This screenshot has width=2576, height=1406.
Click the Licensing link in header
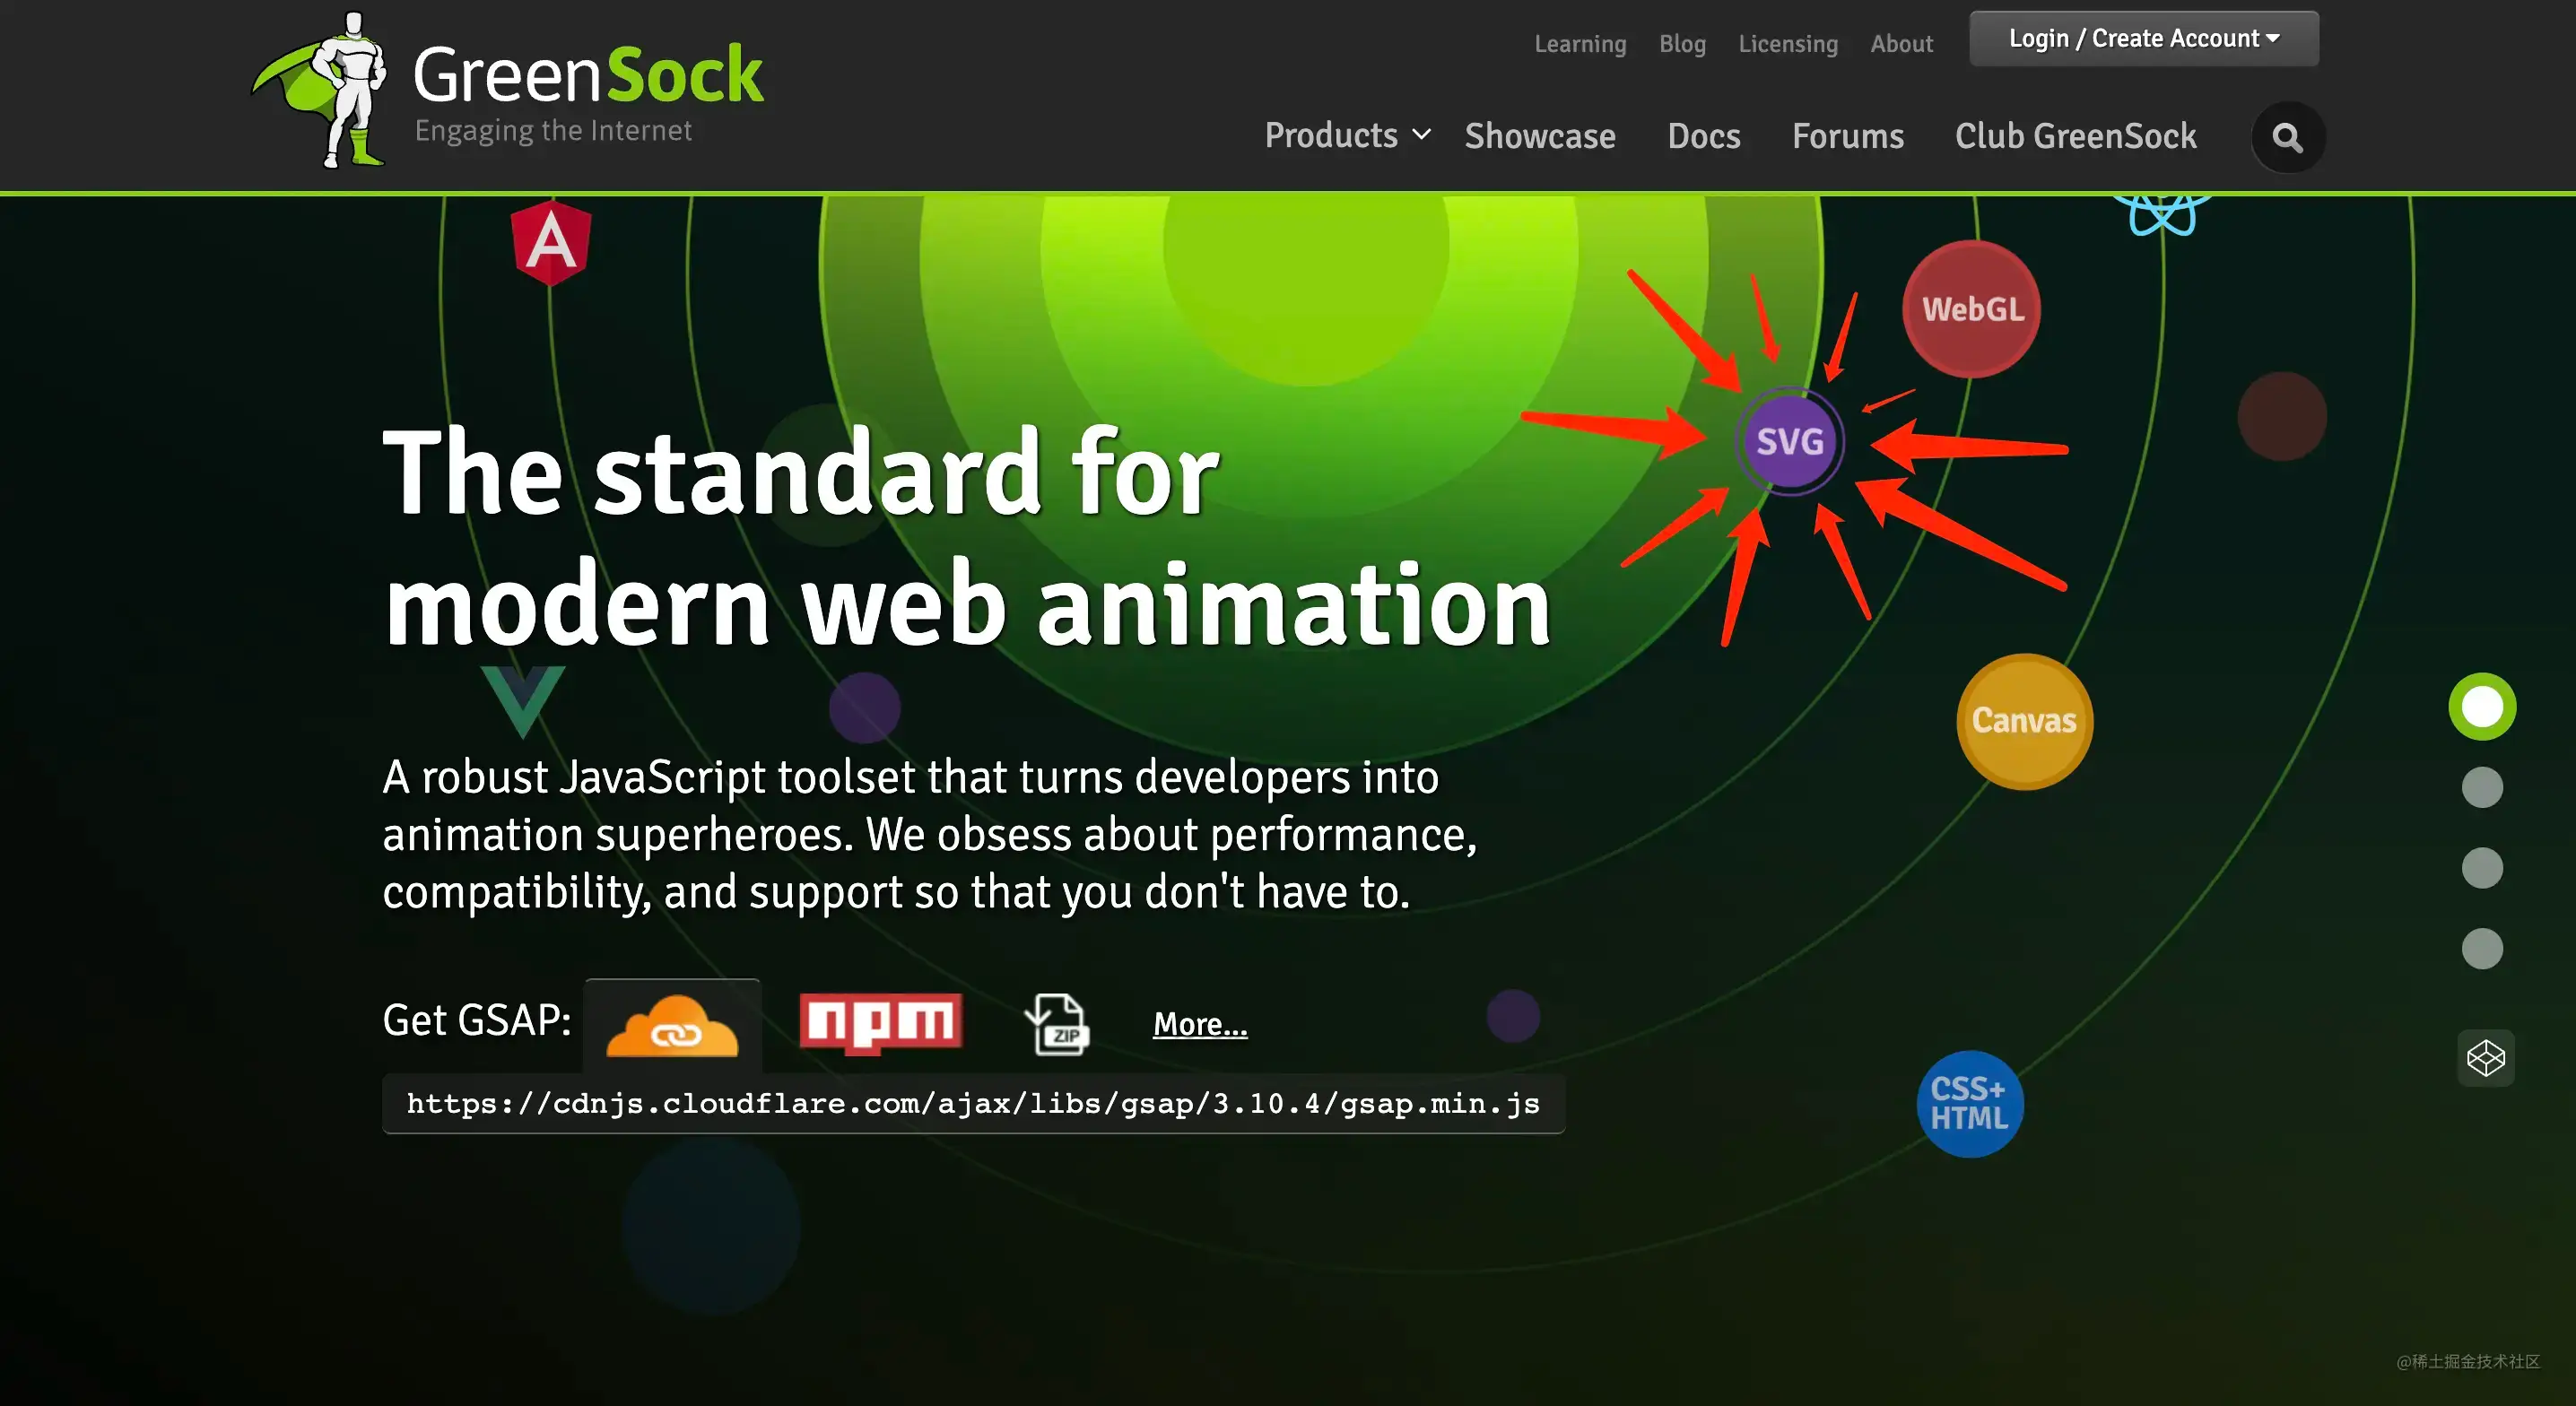point(1787,44)
